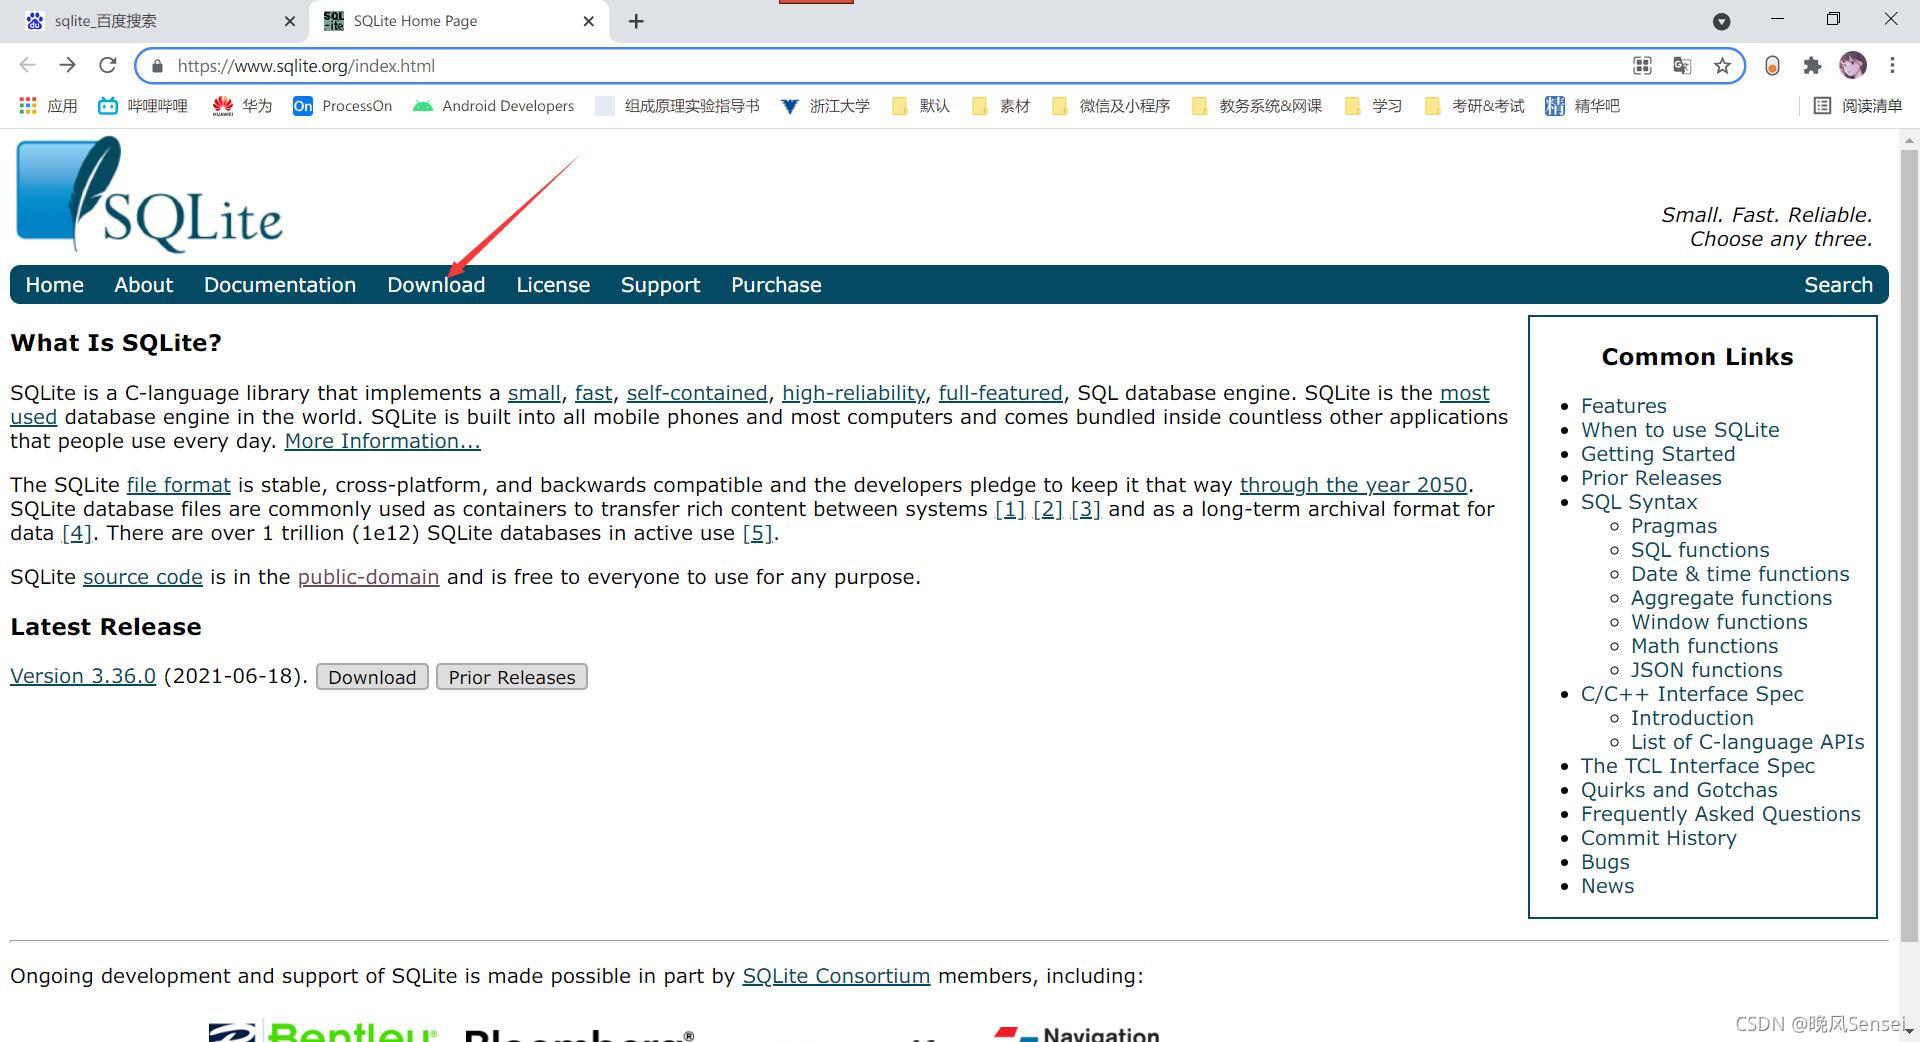Open the ProcessOn bookmark

pyautogui.click(x=342, y=106)
